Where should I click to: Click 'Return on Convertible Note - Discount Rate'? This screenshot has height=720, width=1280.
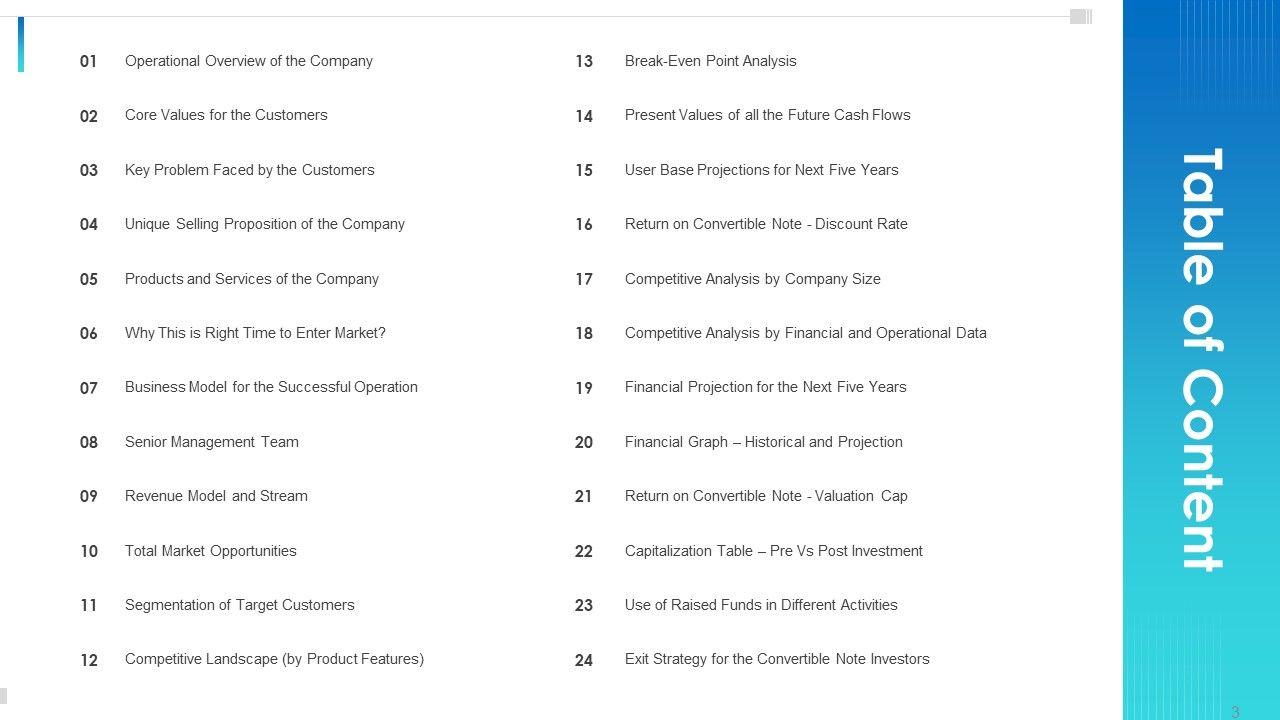[x=766, y=224]
